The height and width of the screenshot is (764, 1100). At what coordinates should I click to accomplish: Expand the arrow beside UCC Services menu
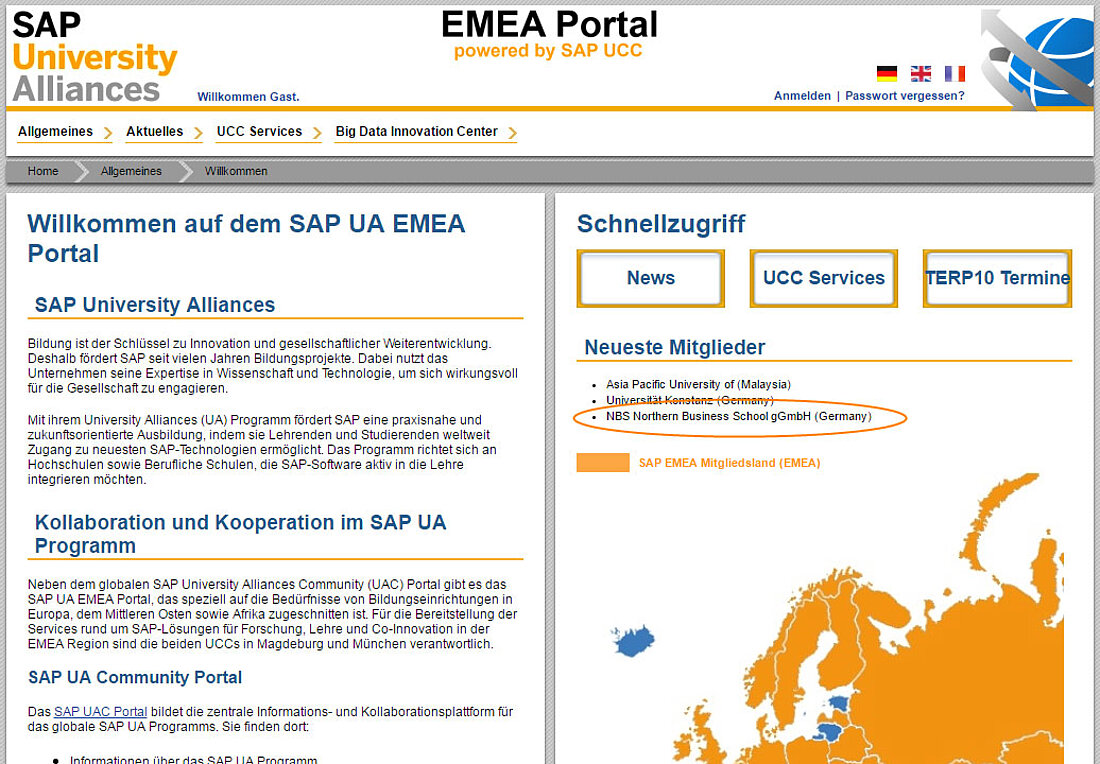[x=316, y=133]
